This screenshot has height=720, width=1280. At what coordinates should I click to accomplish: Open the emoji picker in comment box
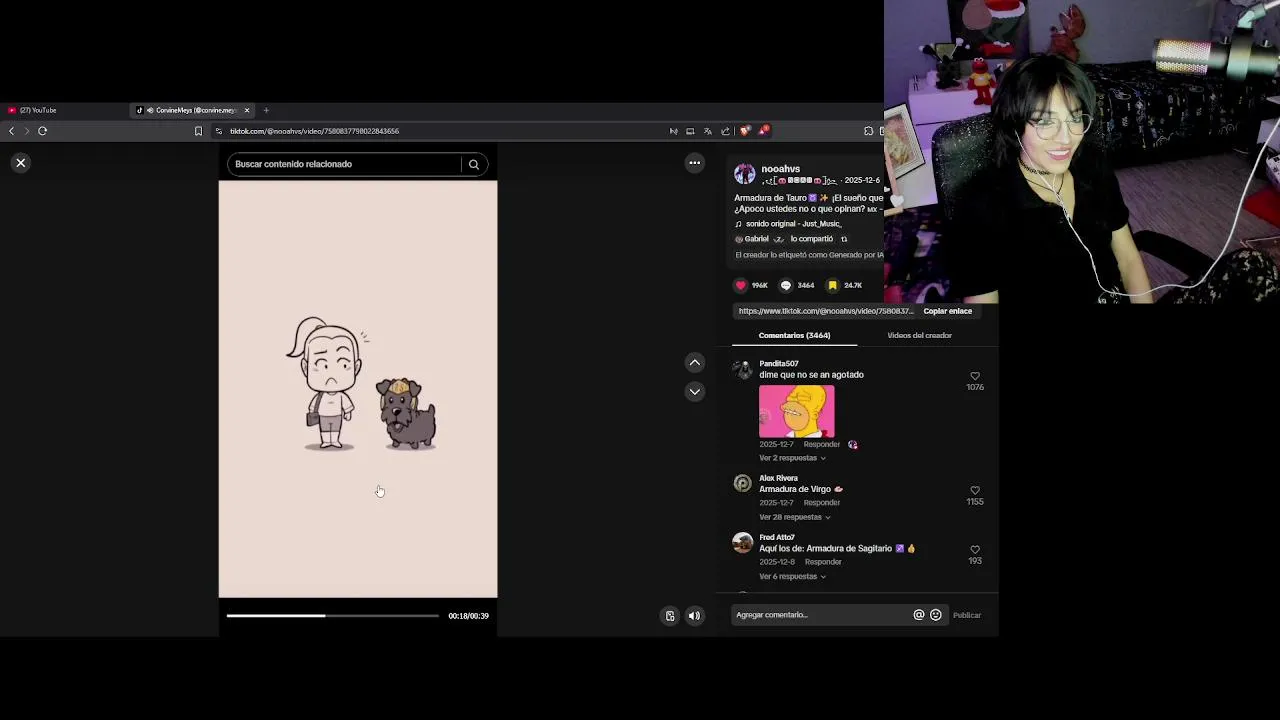click(936, 615)
